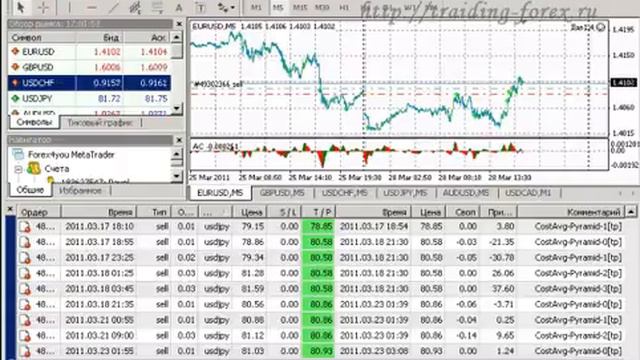Click order icon for 2011.03.17 18:10 trade
The image size is (640, 360).
[25, 227]
